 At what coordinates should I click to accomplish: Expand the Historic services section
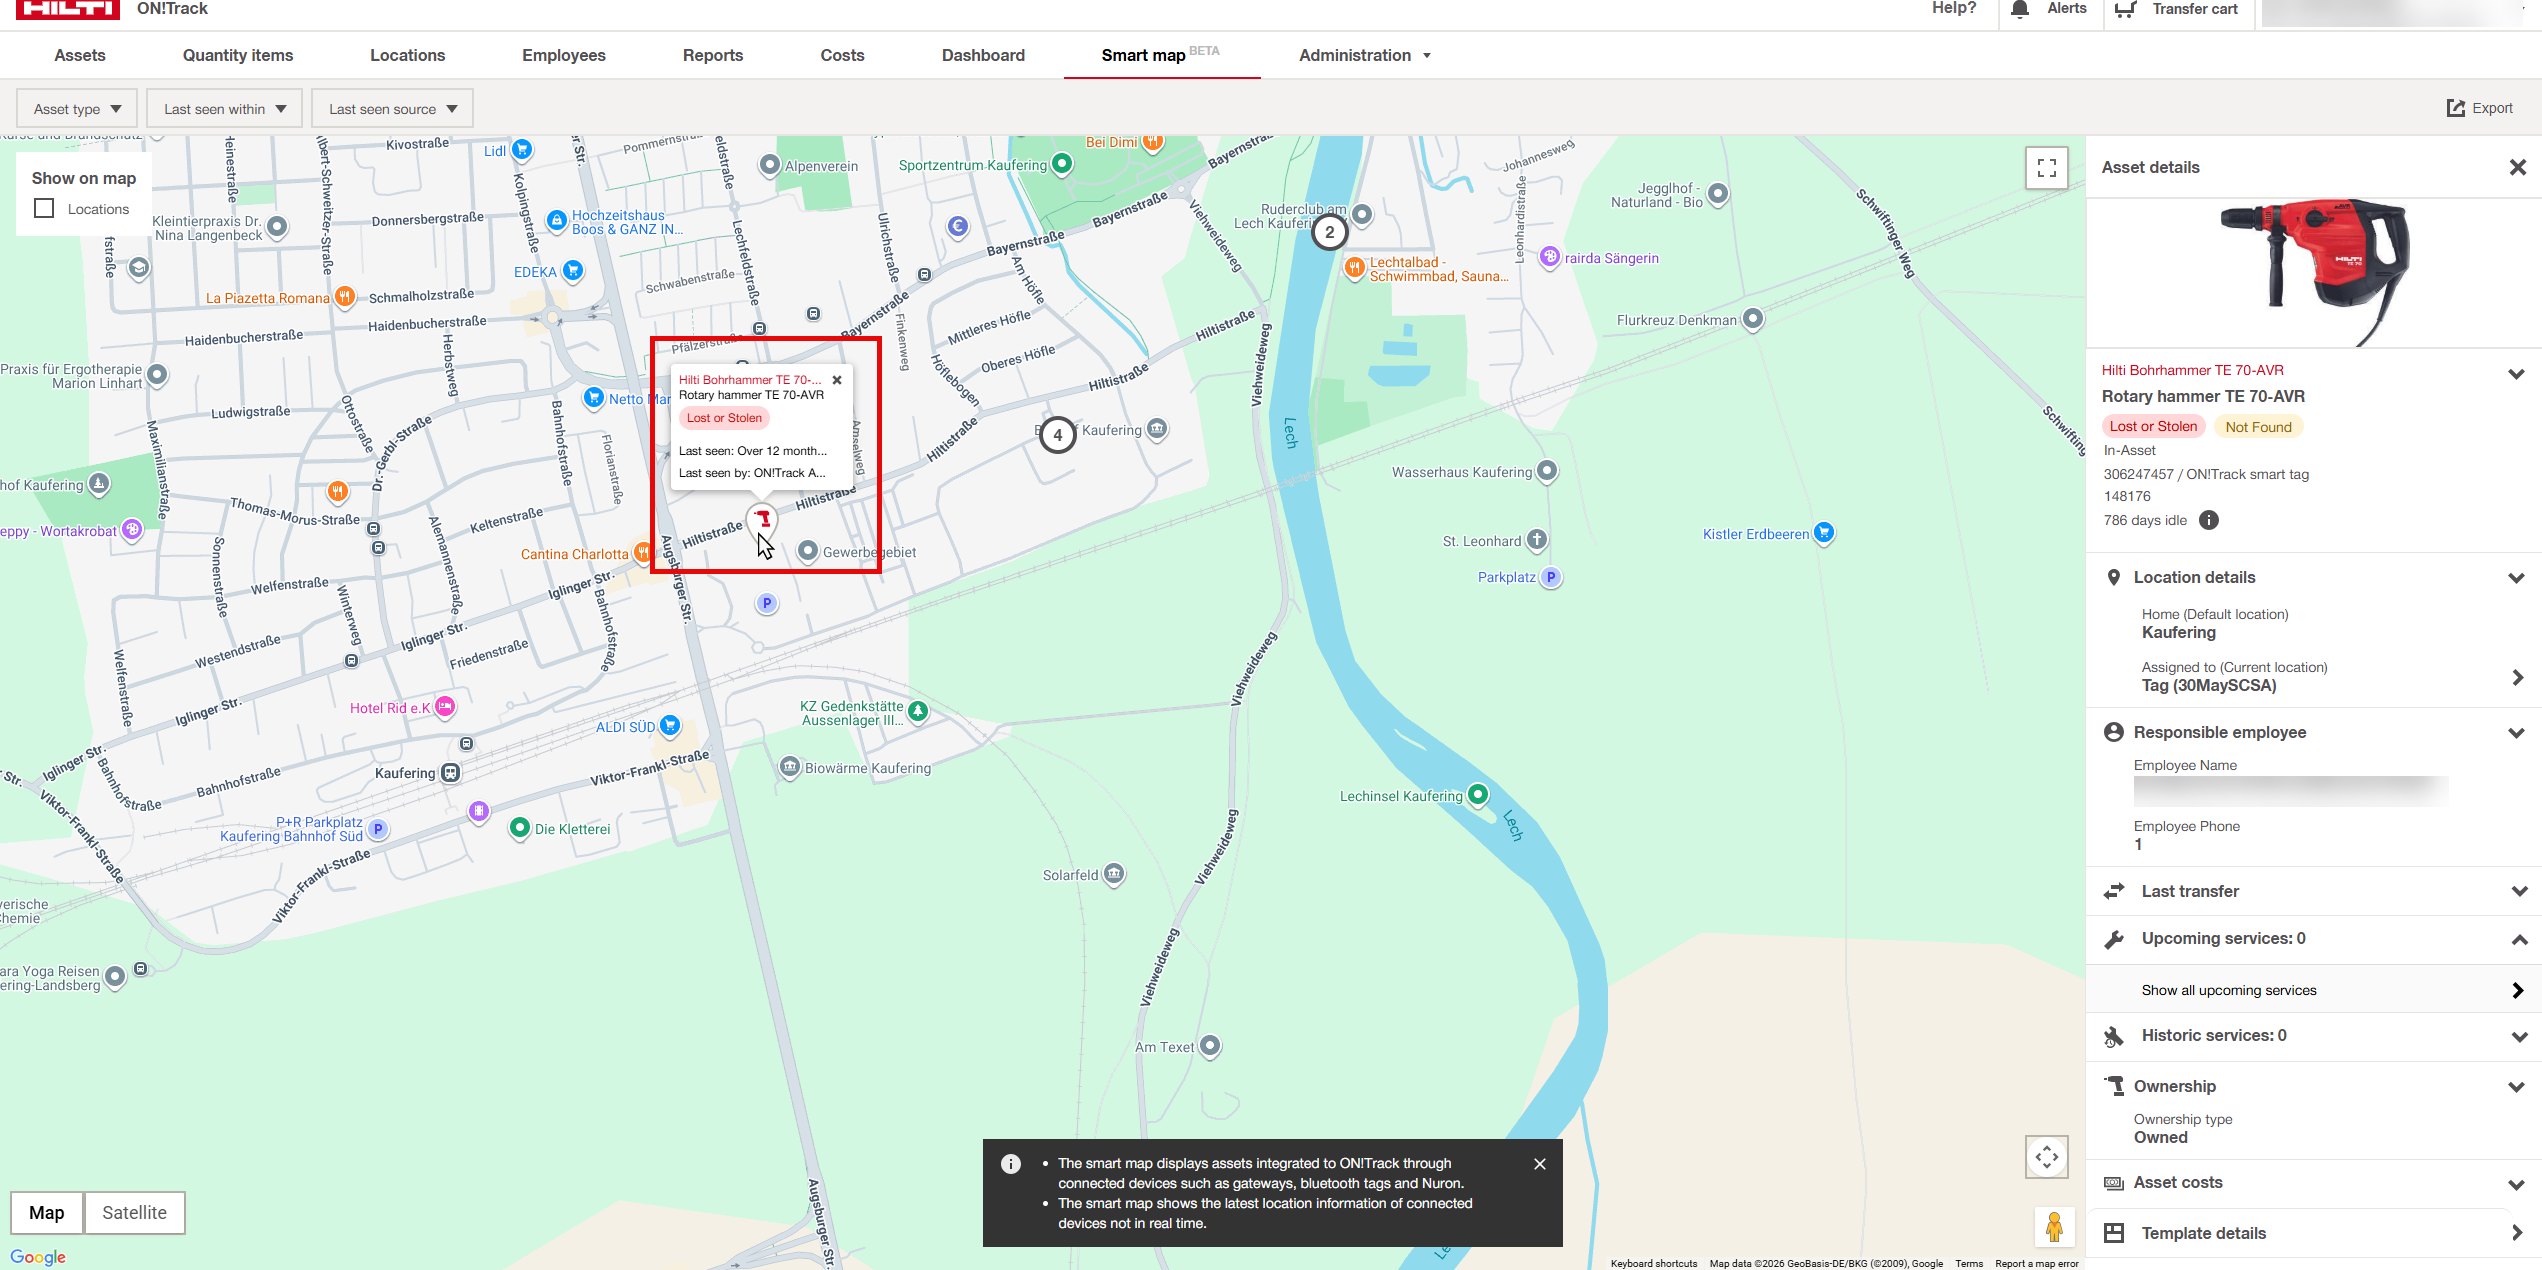(x=2518, y=1037)
